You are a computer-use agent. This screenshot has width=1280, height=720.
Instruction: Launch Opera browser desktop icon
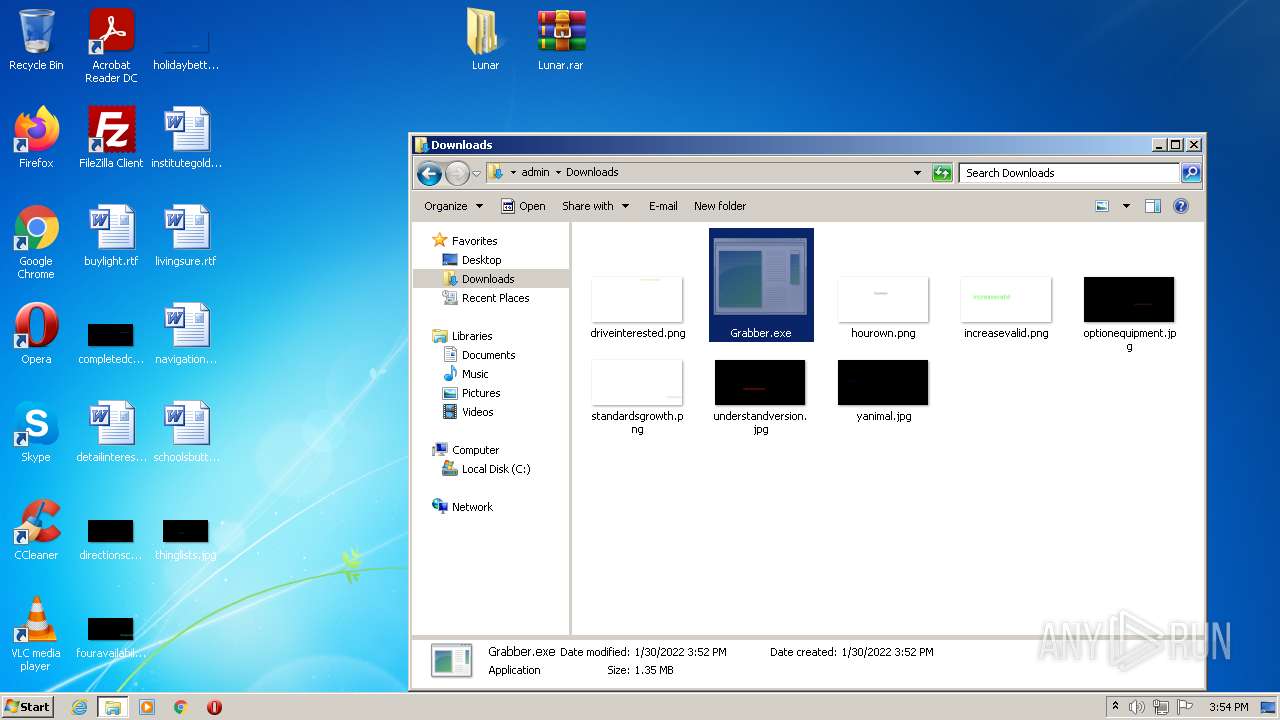point(36,334)
